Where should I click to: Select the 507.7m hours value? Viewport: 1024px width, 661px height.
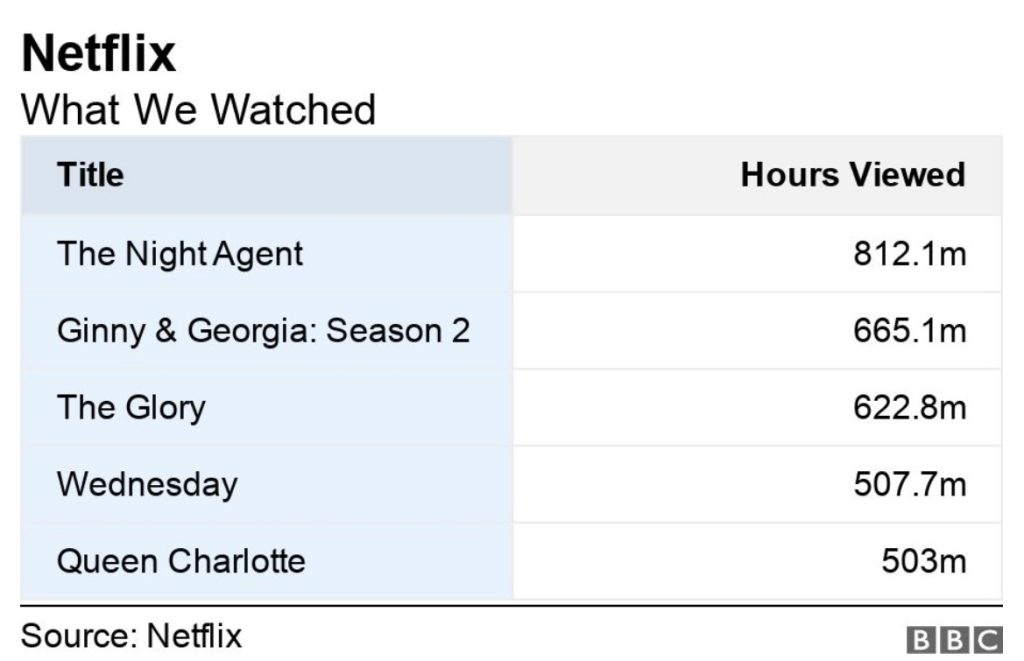910,484
